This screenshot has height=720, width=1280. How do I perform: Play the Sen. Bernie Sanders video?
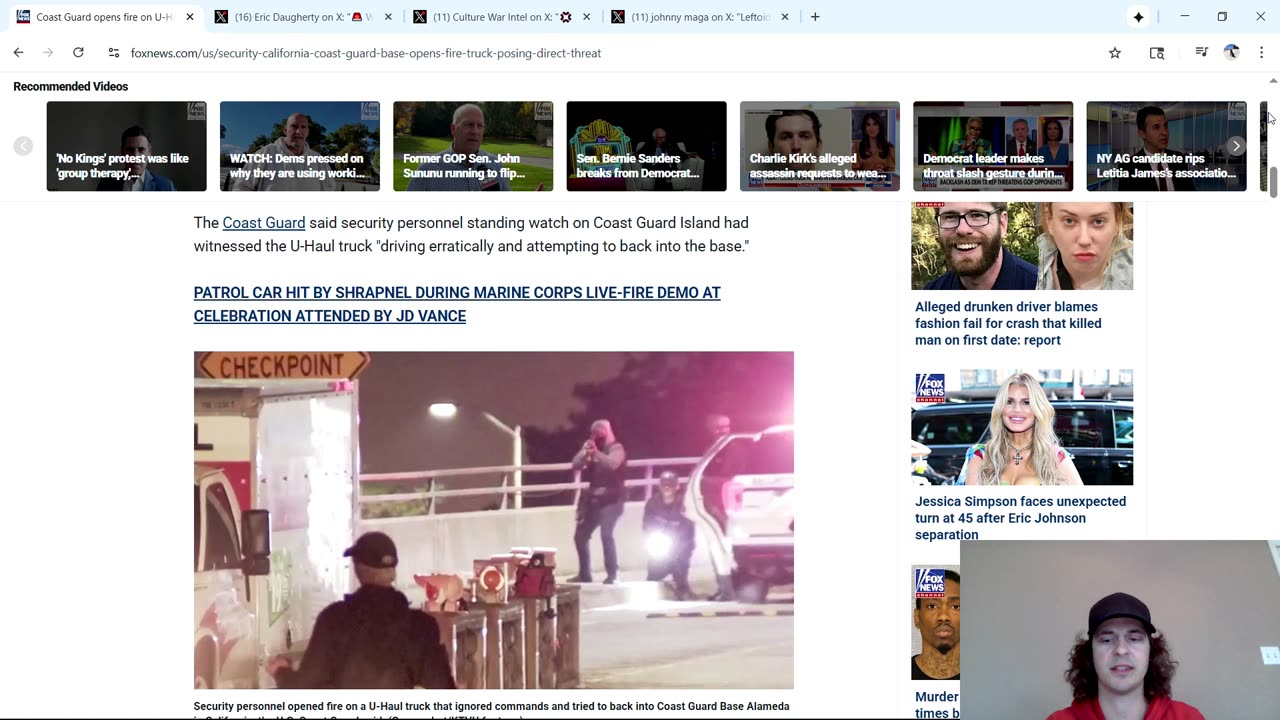646,146
